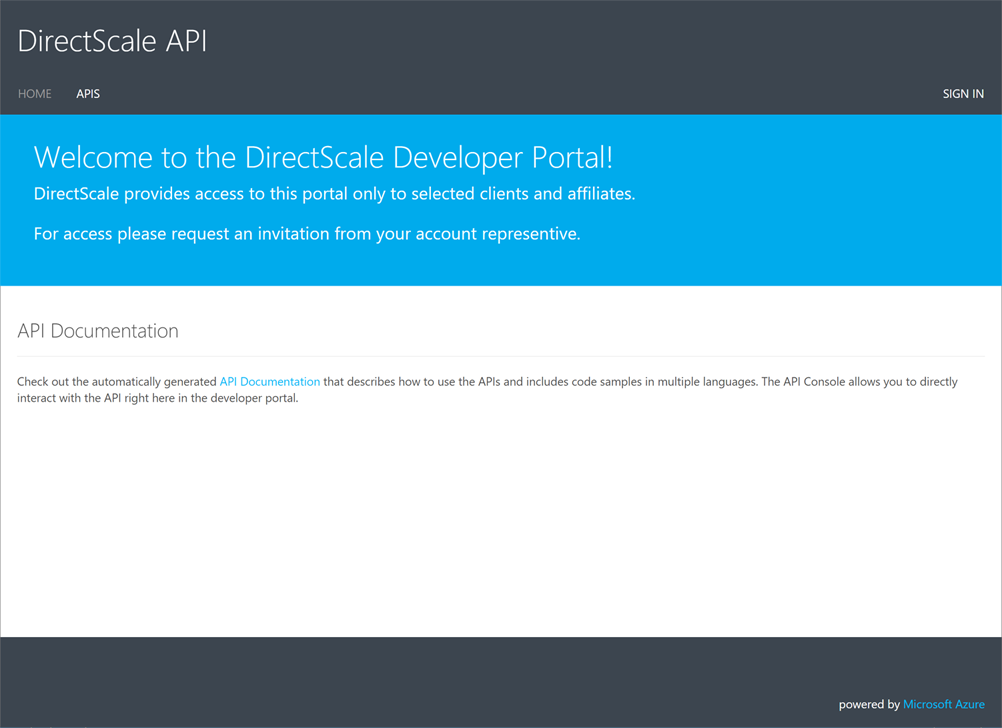Click the API Documentation section heading
Viewport: 1002px width, 728px height.
click(98, 331)
